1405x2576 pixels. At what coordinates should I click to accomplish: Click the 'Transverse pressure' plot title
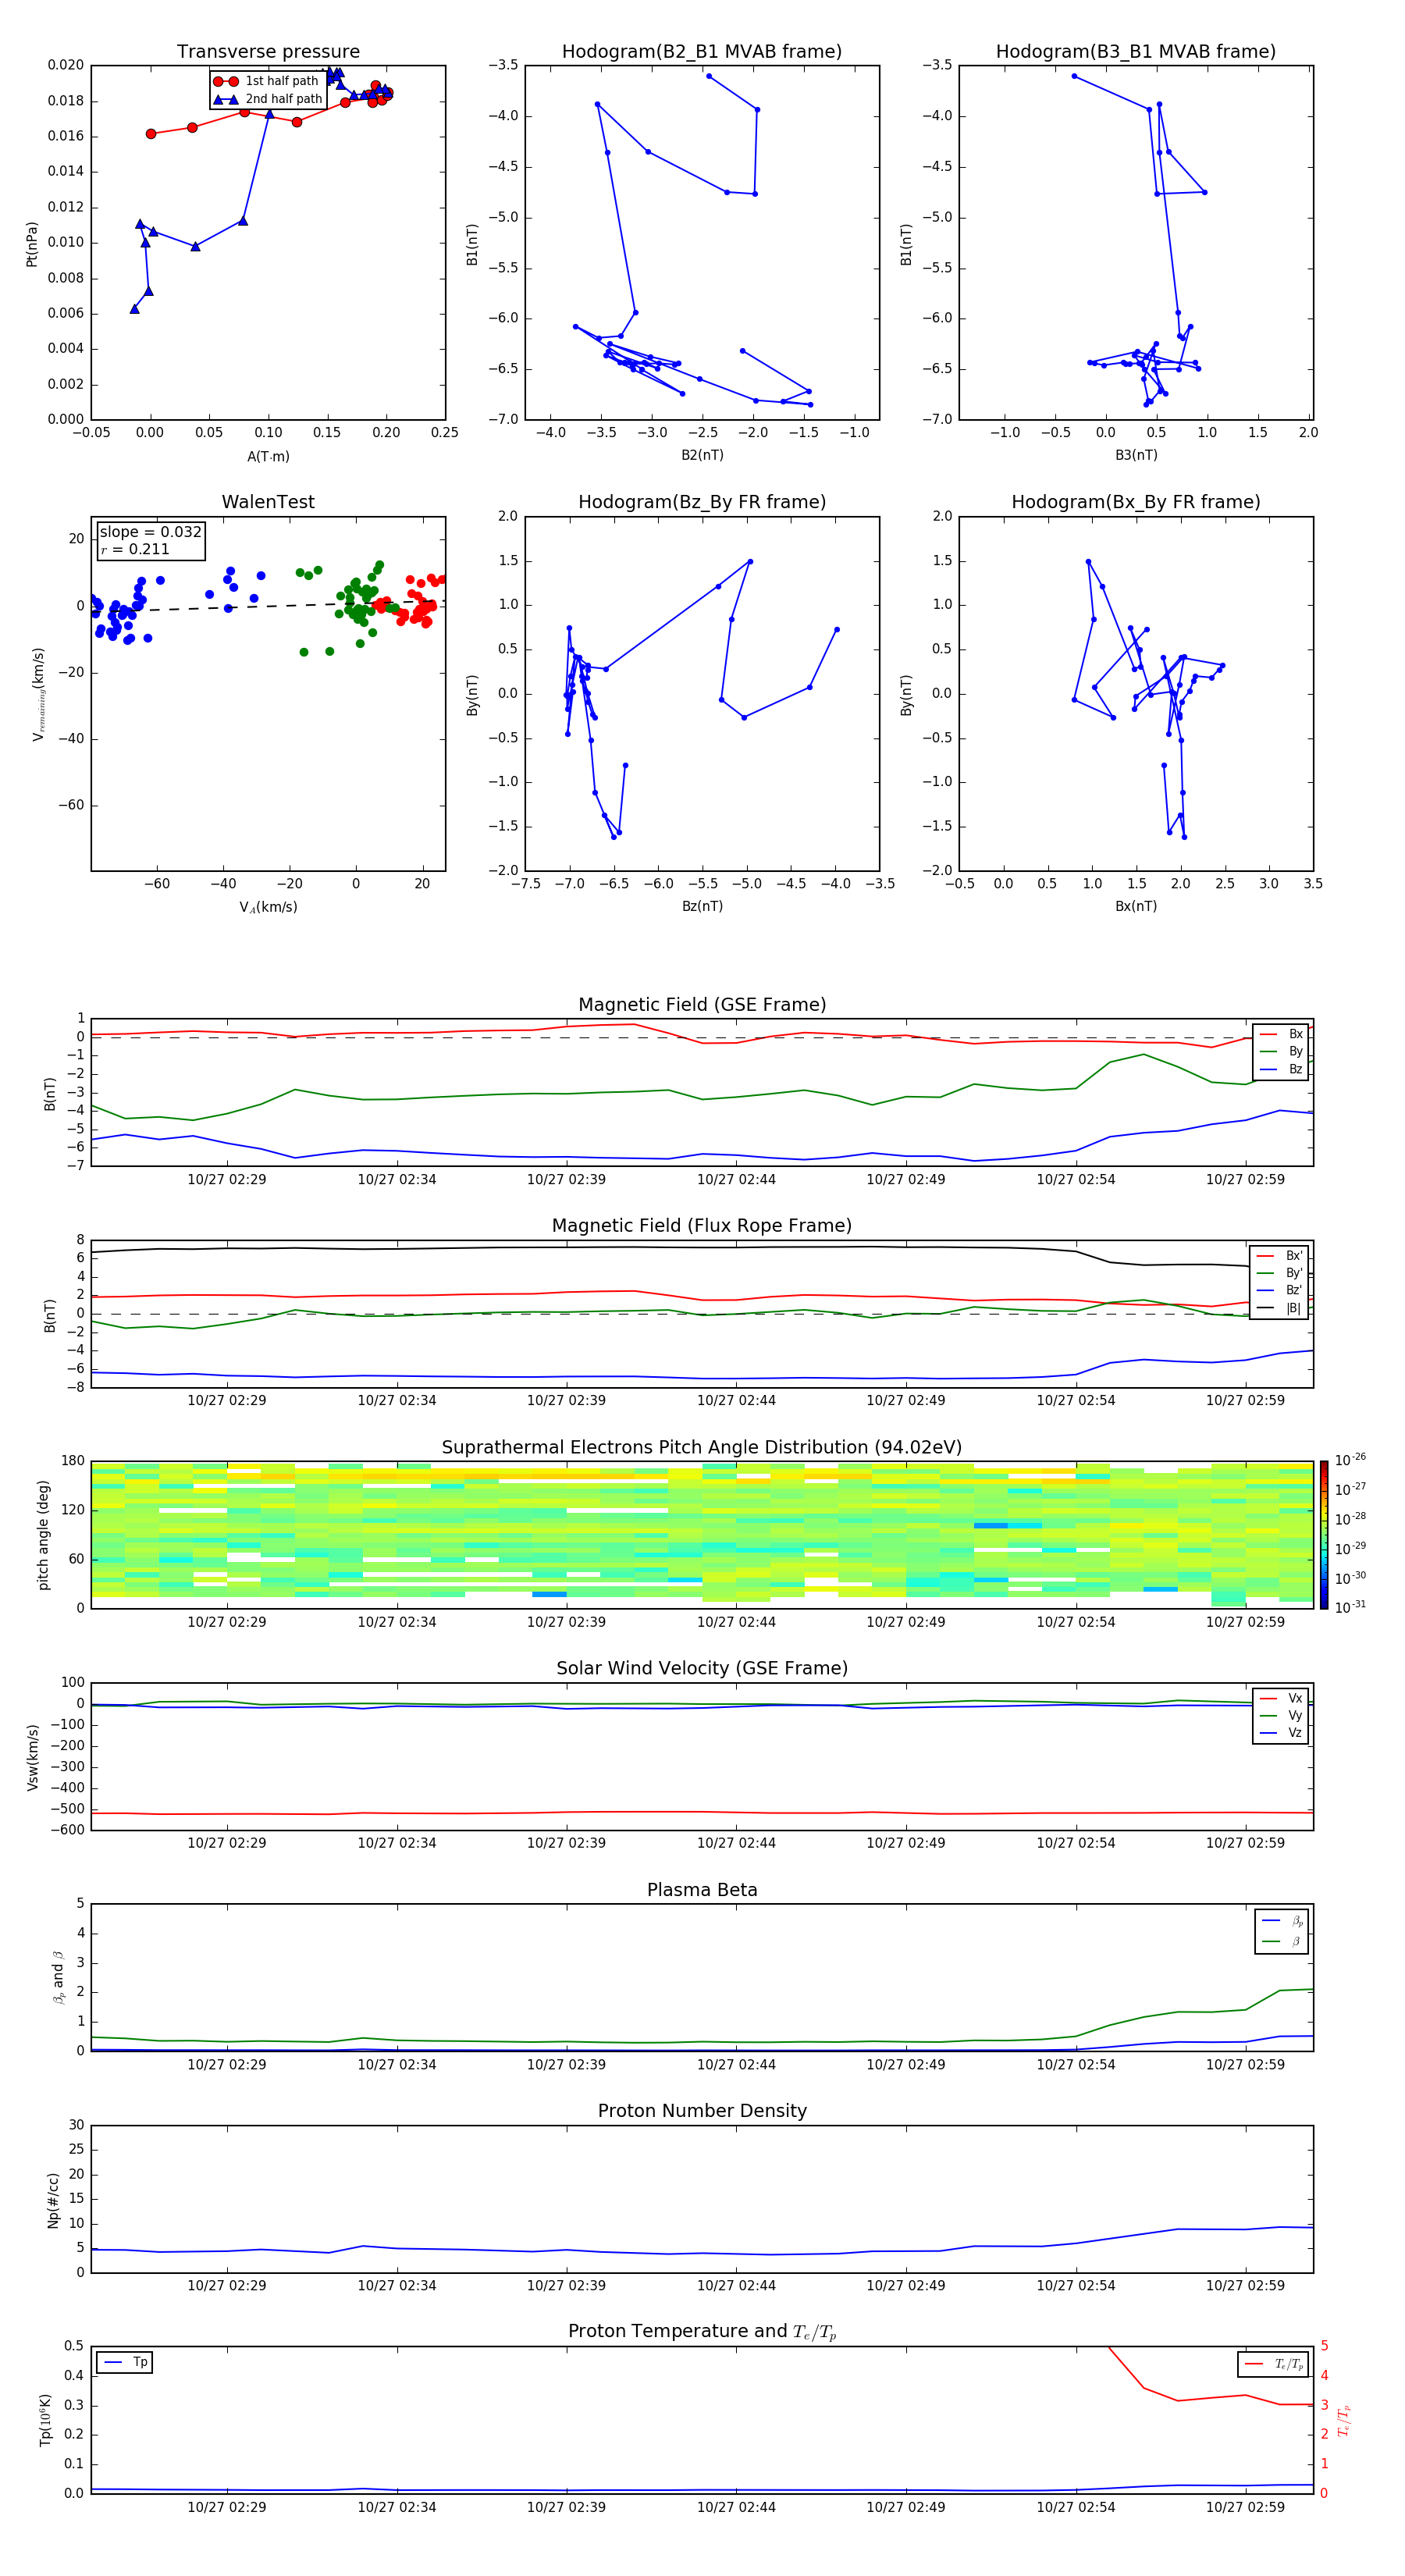pos(268,52)
